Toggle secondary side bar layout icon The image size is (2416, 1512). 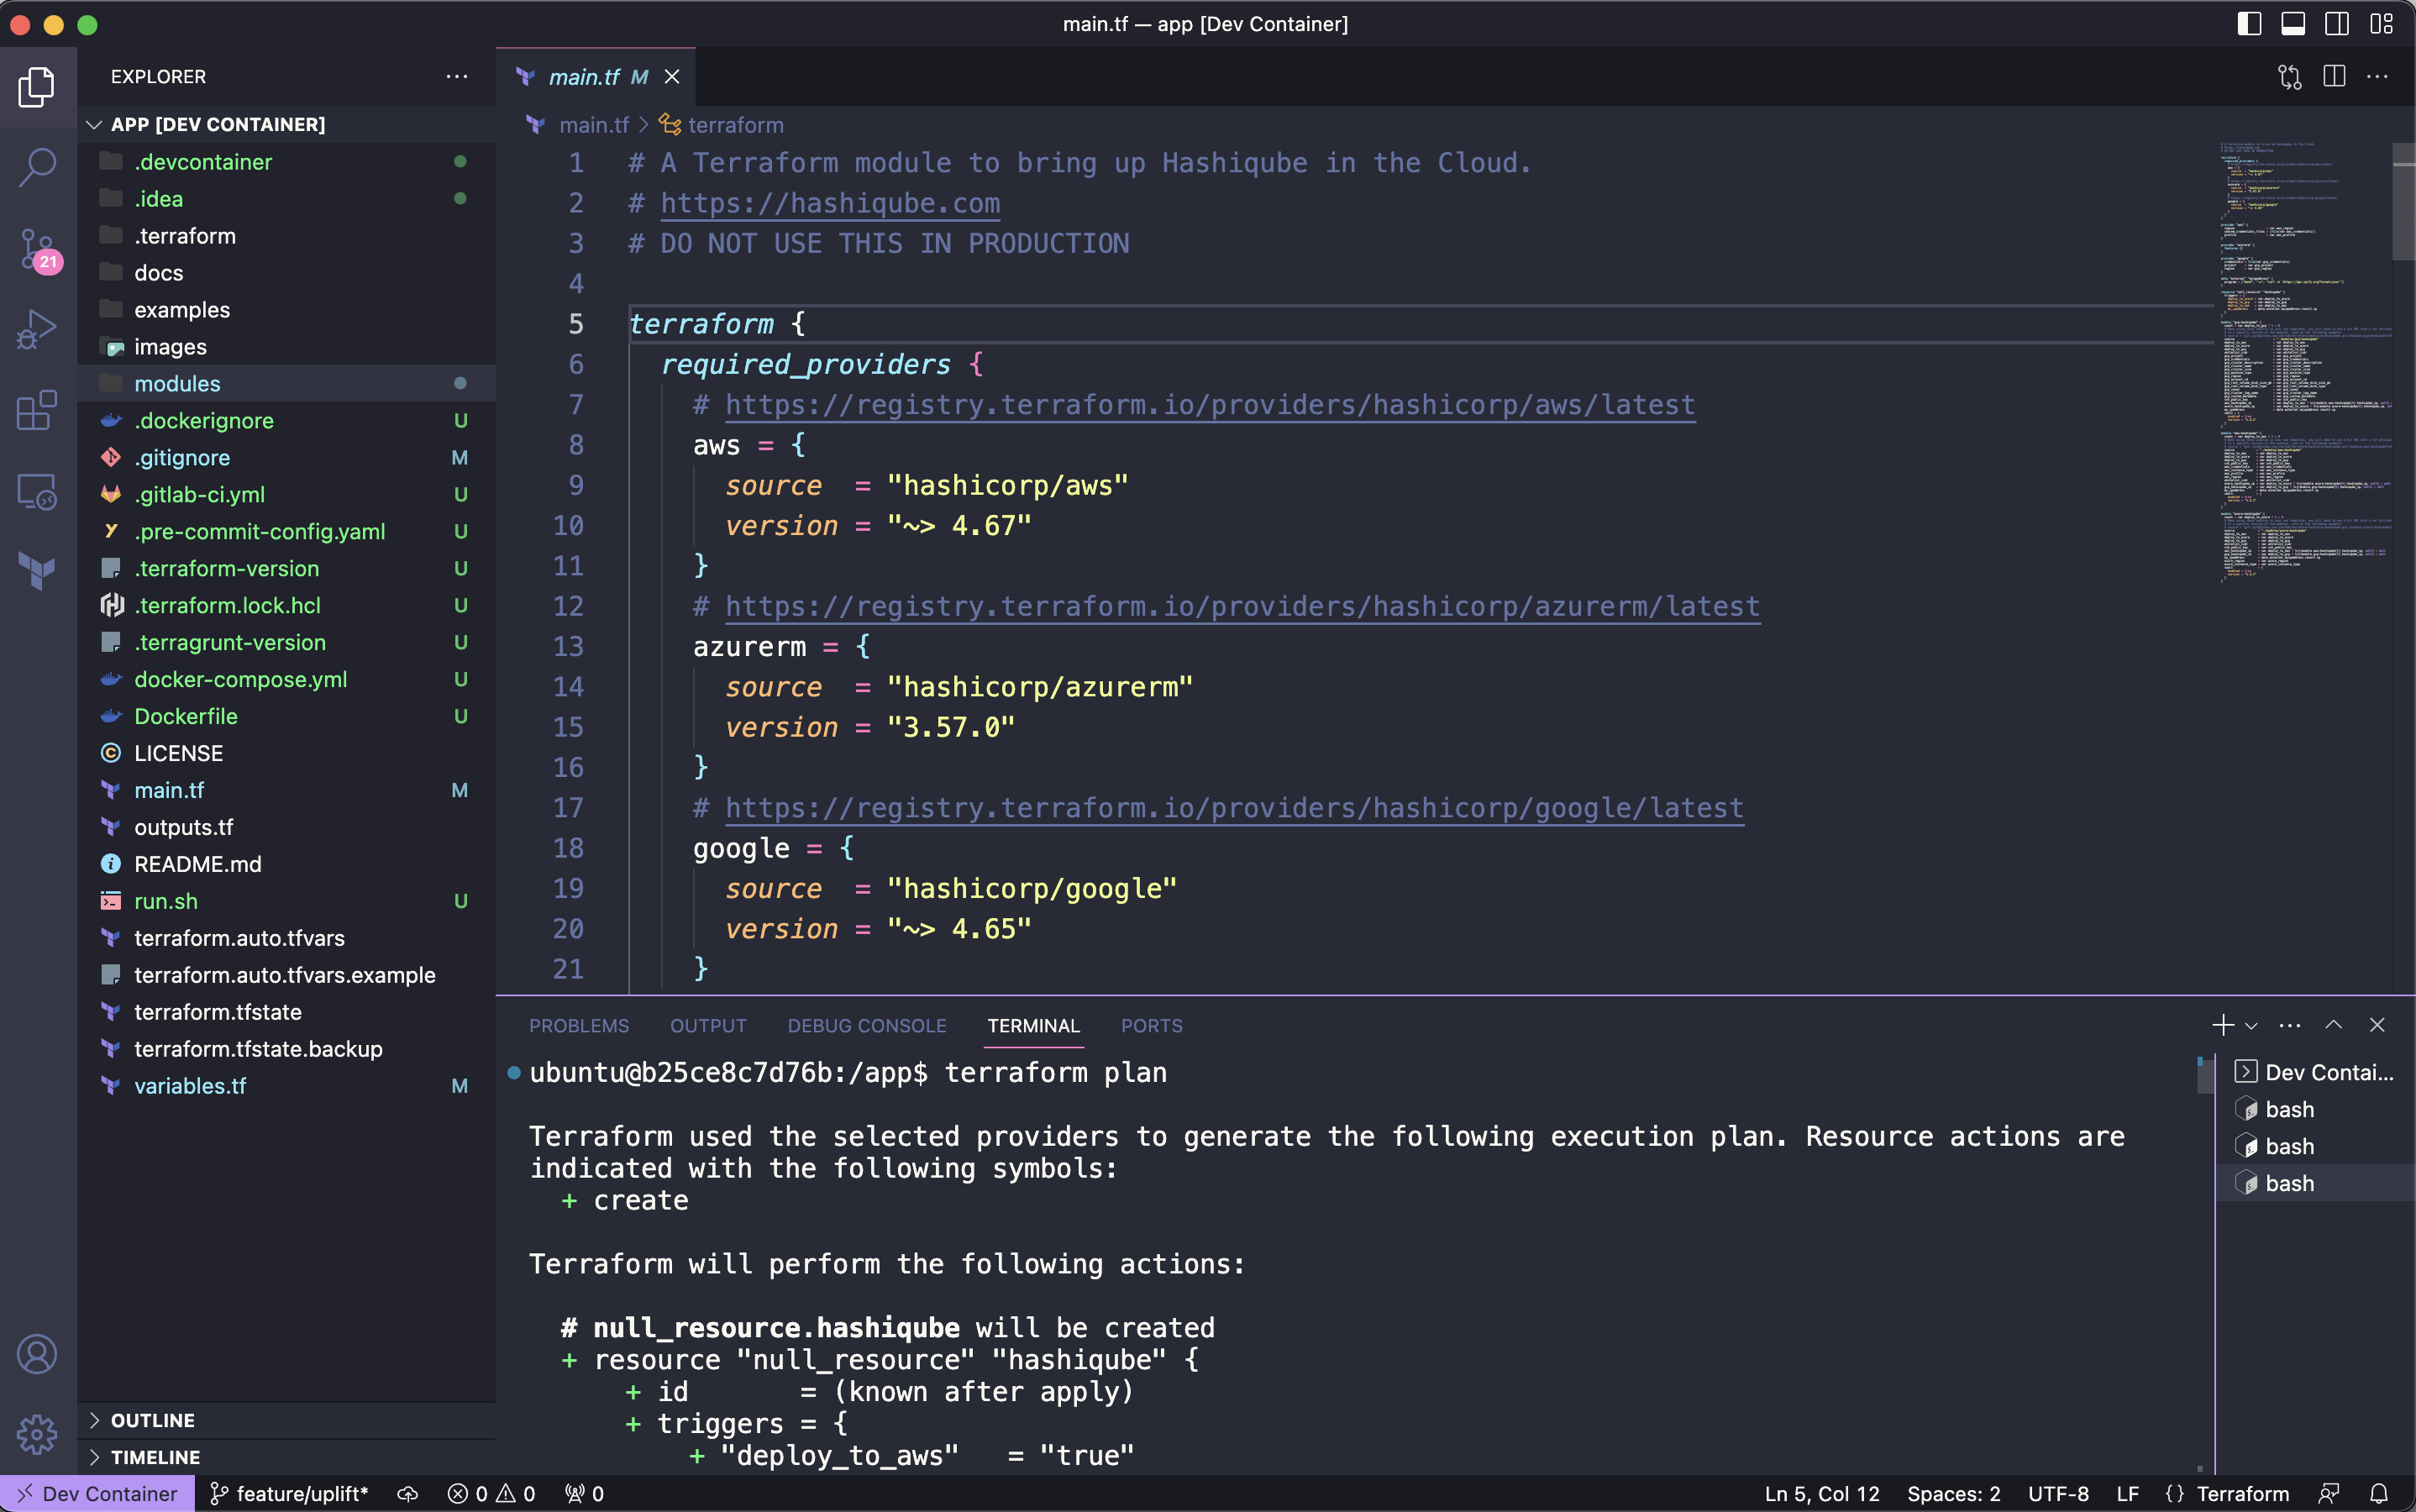pos(2337,24)
